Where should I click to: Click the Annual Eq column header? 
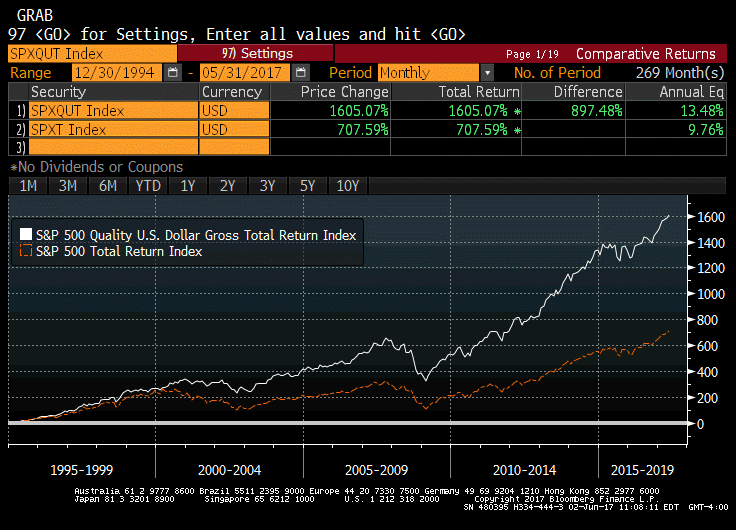coord(690,91)
